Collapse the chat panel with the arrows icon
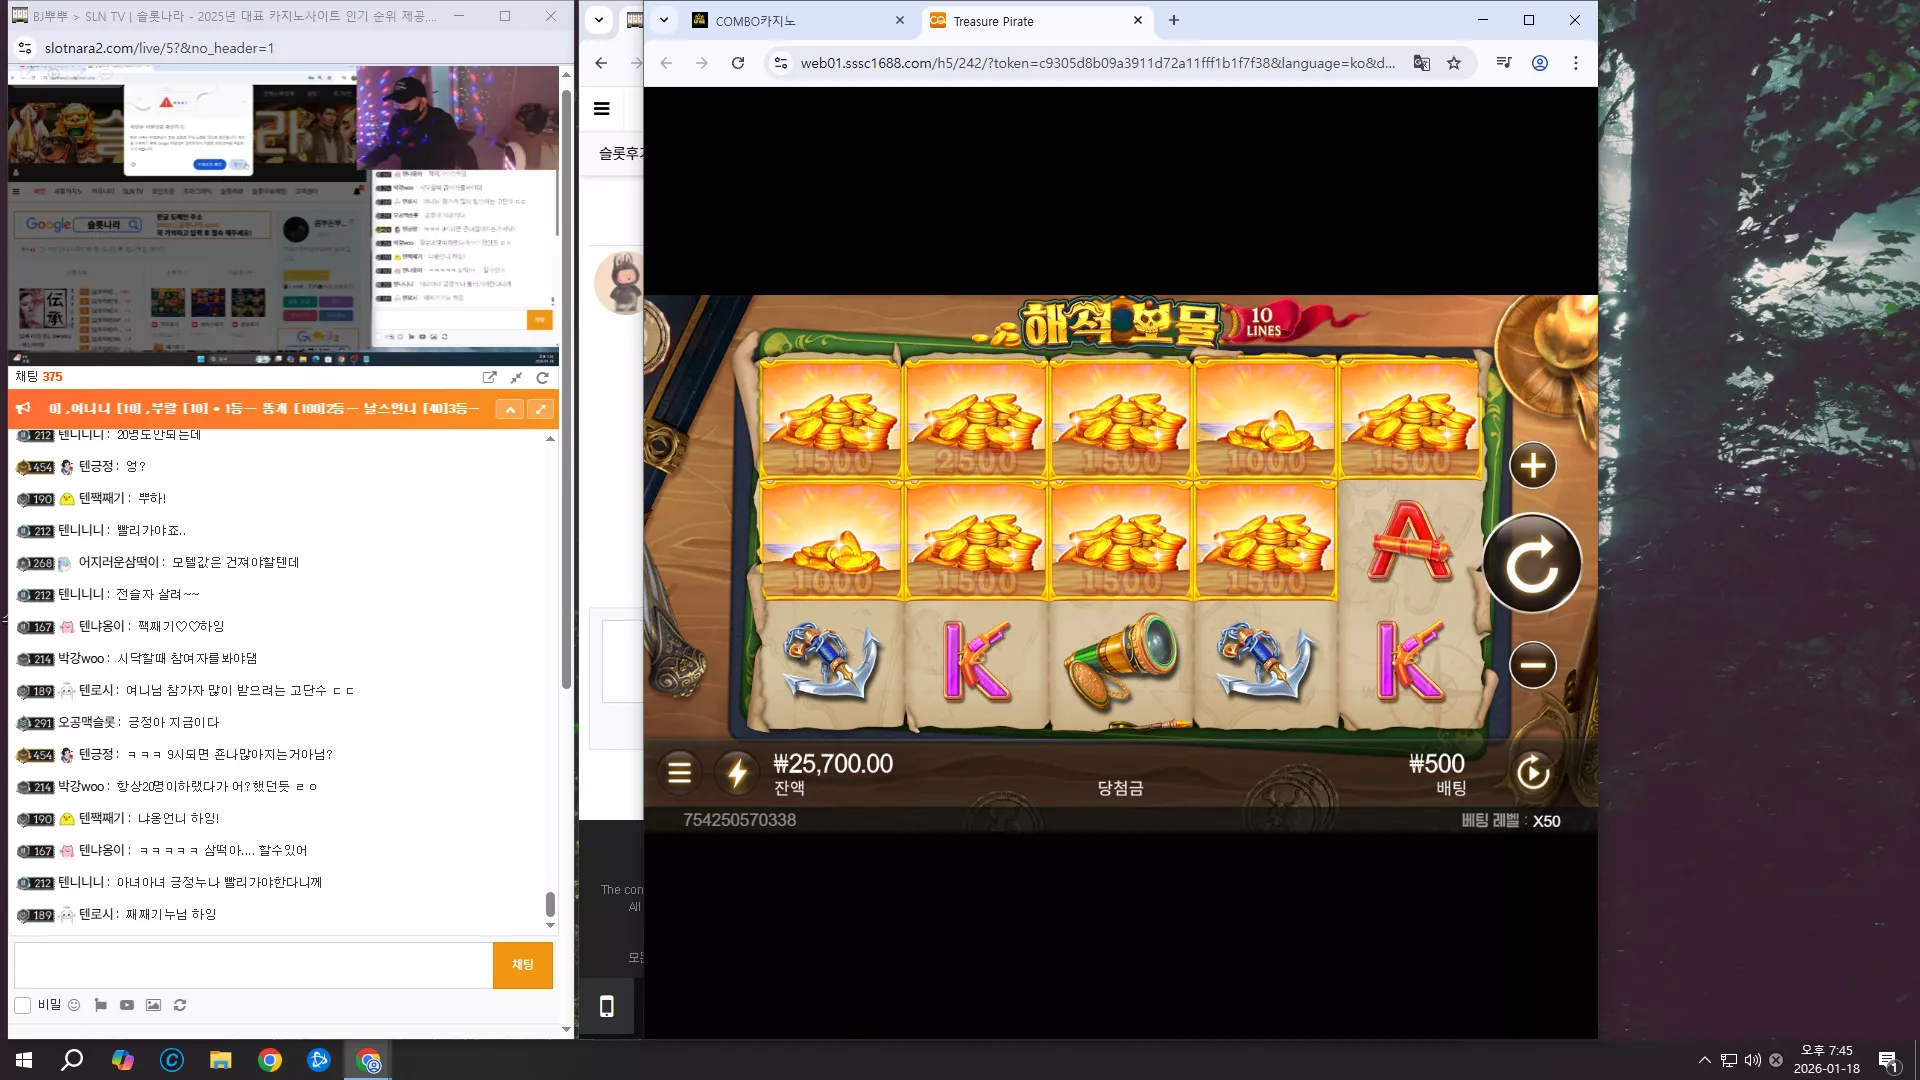 pos(516,377)
